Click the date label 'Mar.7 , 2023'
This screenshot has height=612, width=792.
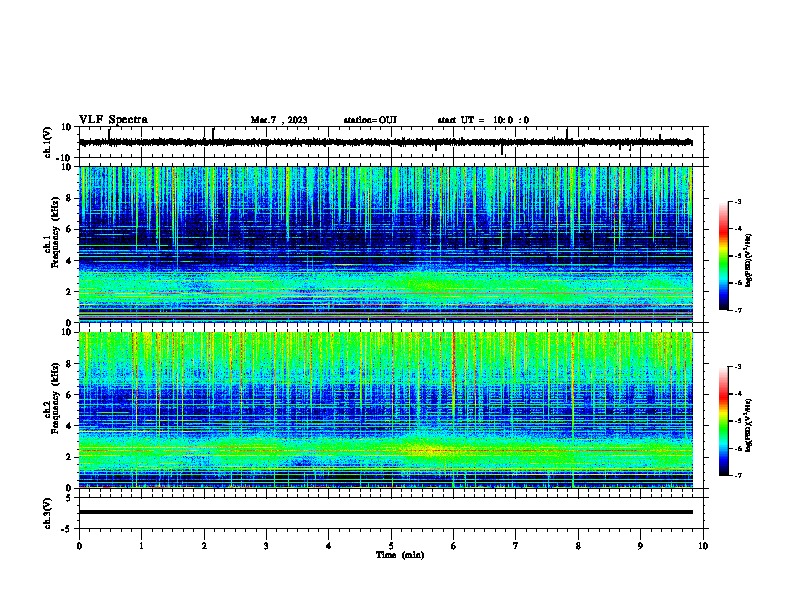[x=279, y=120]
